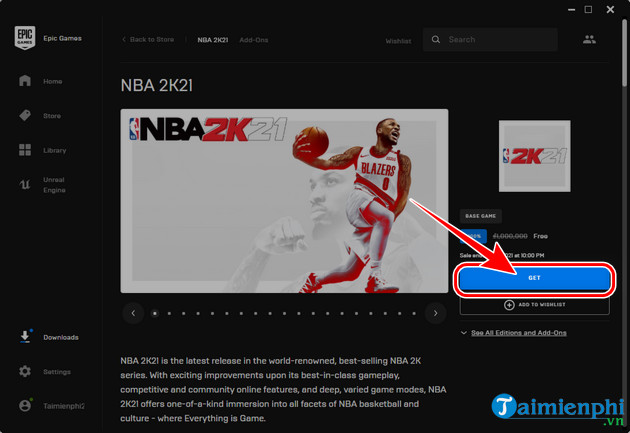Click the blue GET button
Screen dimensions: 630x433
(x=534, y=278)
